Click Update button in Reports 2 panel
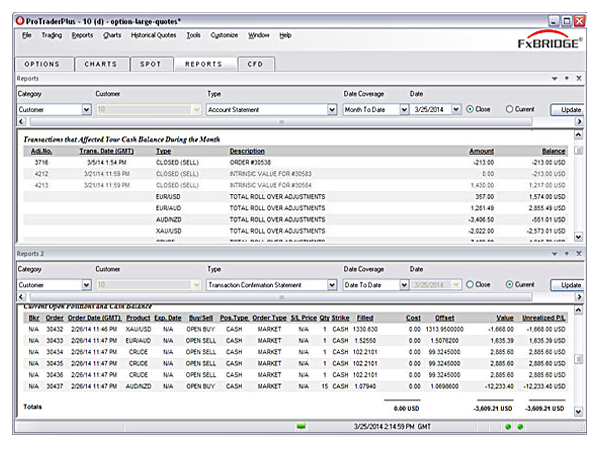Image resolution: width=600 pixels, height=450 pixels. [567, 285]
